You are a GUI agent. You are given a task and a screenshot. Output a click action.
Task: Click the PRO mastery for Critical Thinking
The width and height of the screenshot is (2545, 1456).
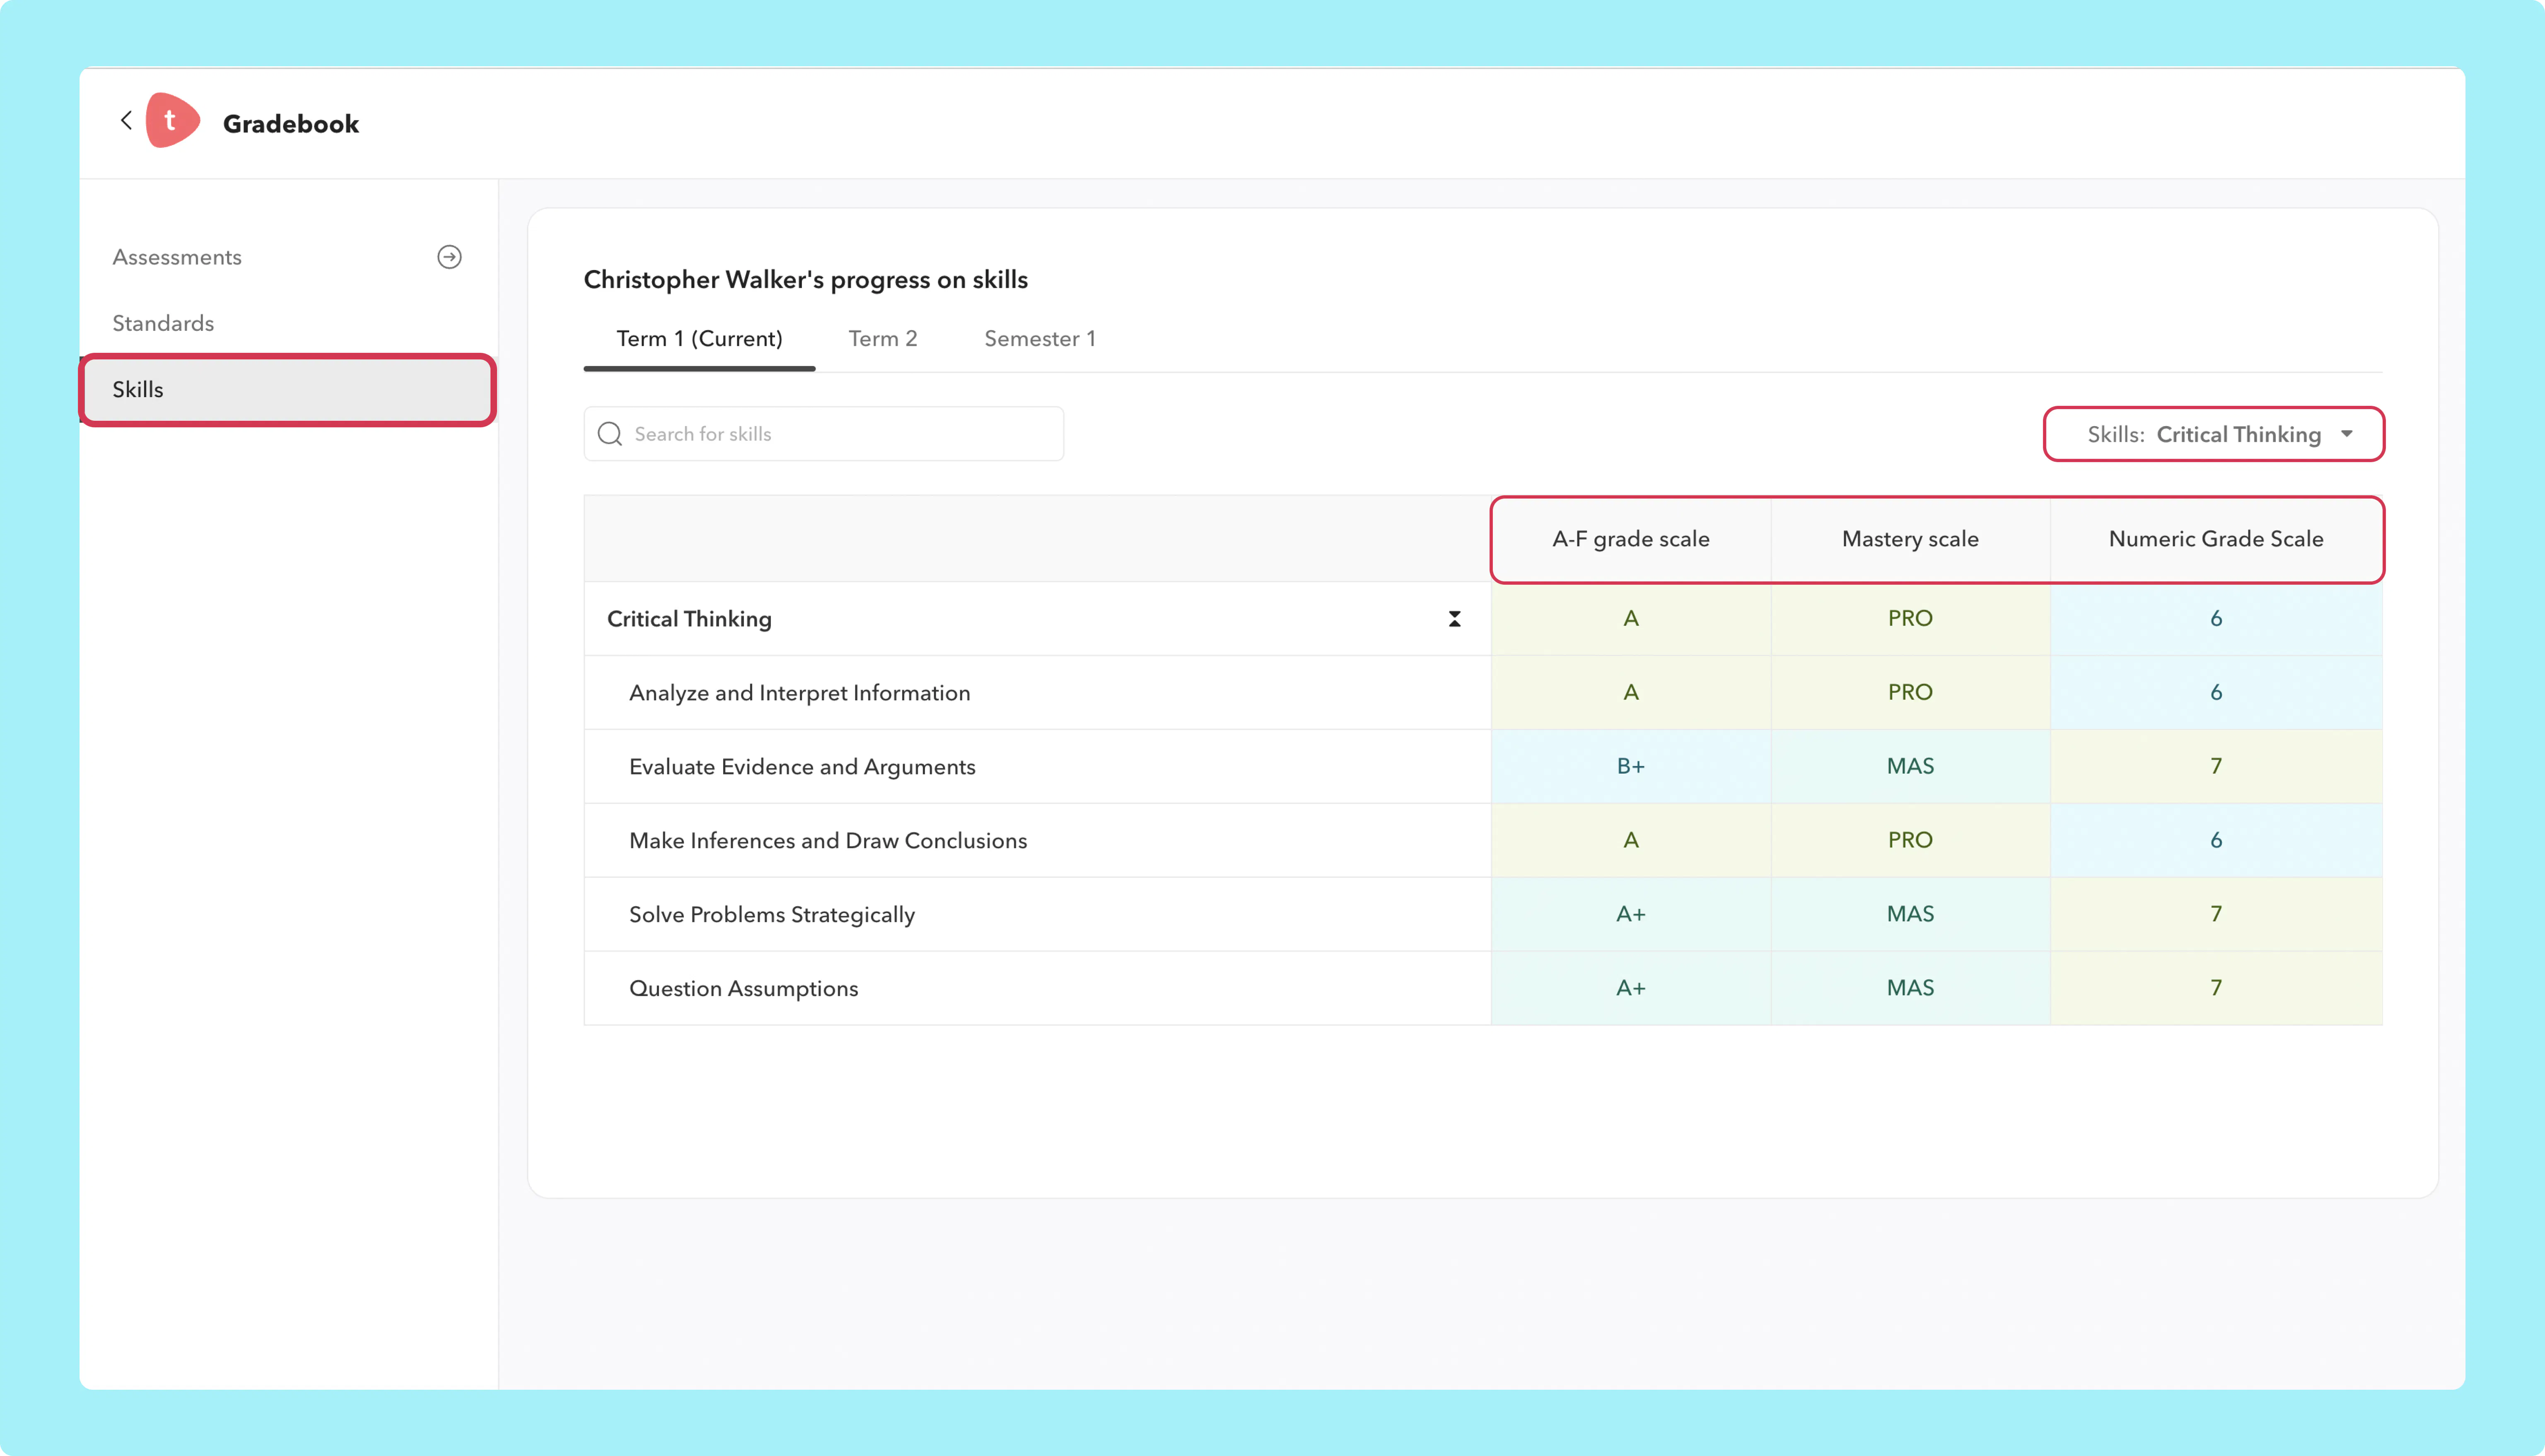pyautogui.click(x=1911, y=619)
